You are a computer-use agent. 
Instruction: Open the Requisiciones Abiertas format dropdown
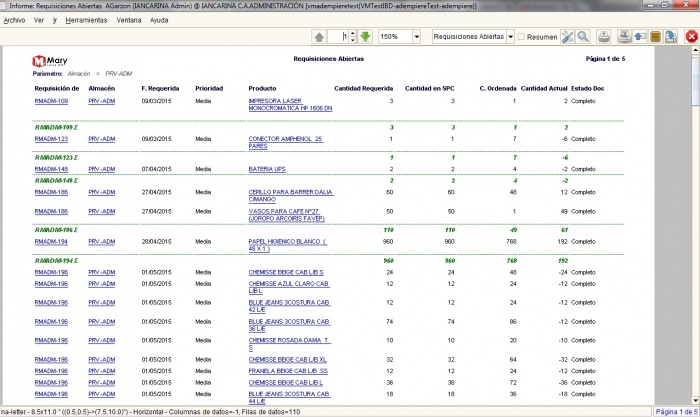pyautogui.click(x=511, y=37)
